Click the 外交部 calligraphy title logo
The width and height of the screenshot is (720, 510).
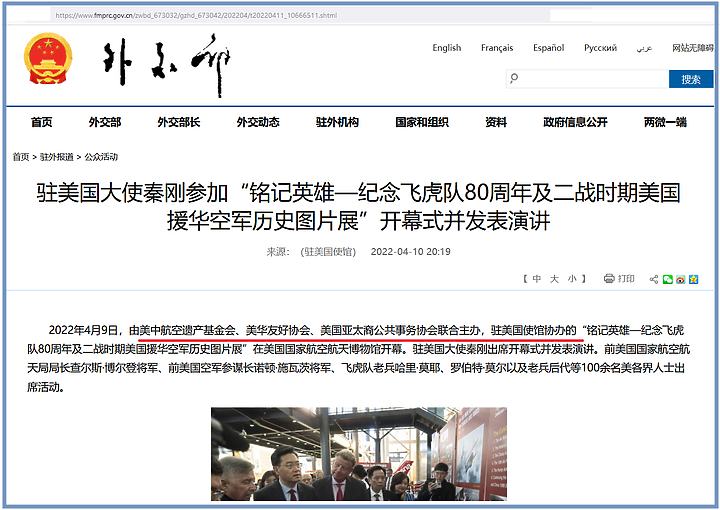166,64
